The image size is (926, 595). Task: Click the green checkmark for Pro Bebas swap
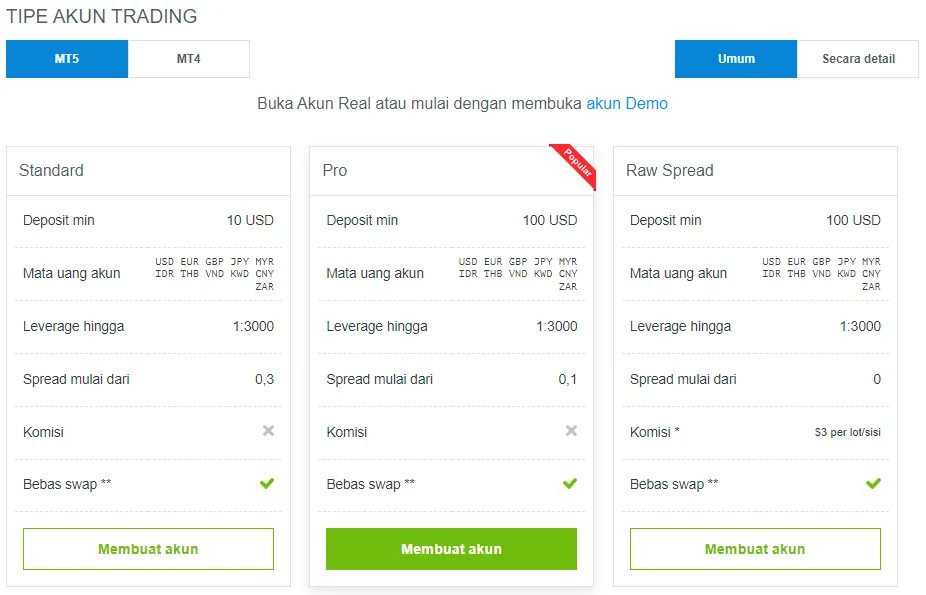pos(570,483)
